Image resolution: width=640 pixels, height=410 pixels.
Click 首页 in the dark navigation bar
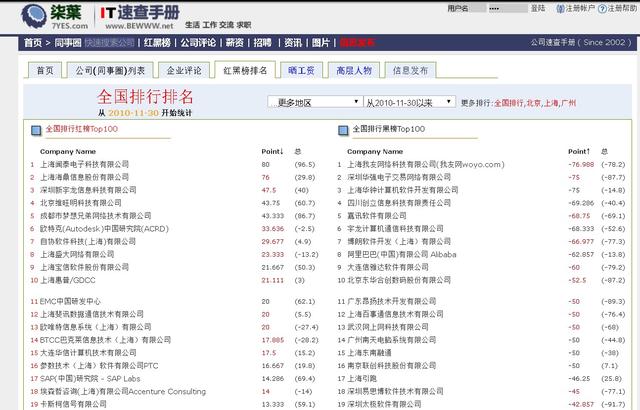pos(33,42)
